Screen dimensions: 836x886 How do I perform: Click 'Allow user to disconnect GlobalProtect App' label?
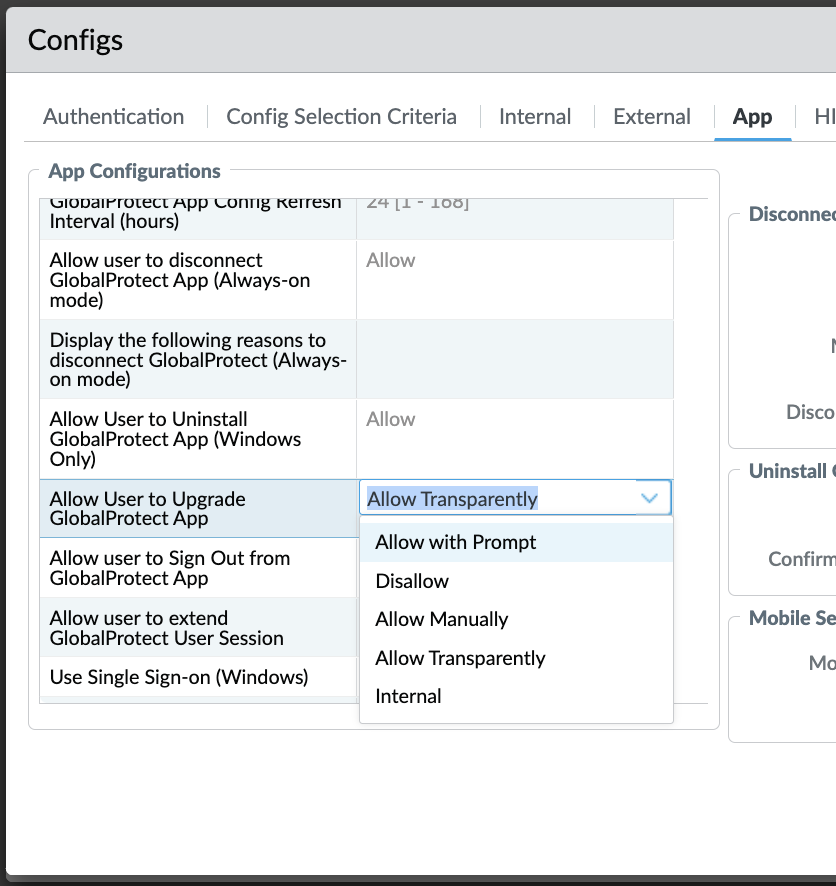click(180, 280)
